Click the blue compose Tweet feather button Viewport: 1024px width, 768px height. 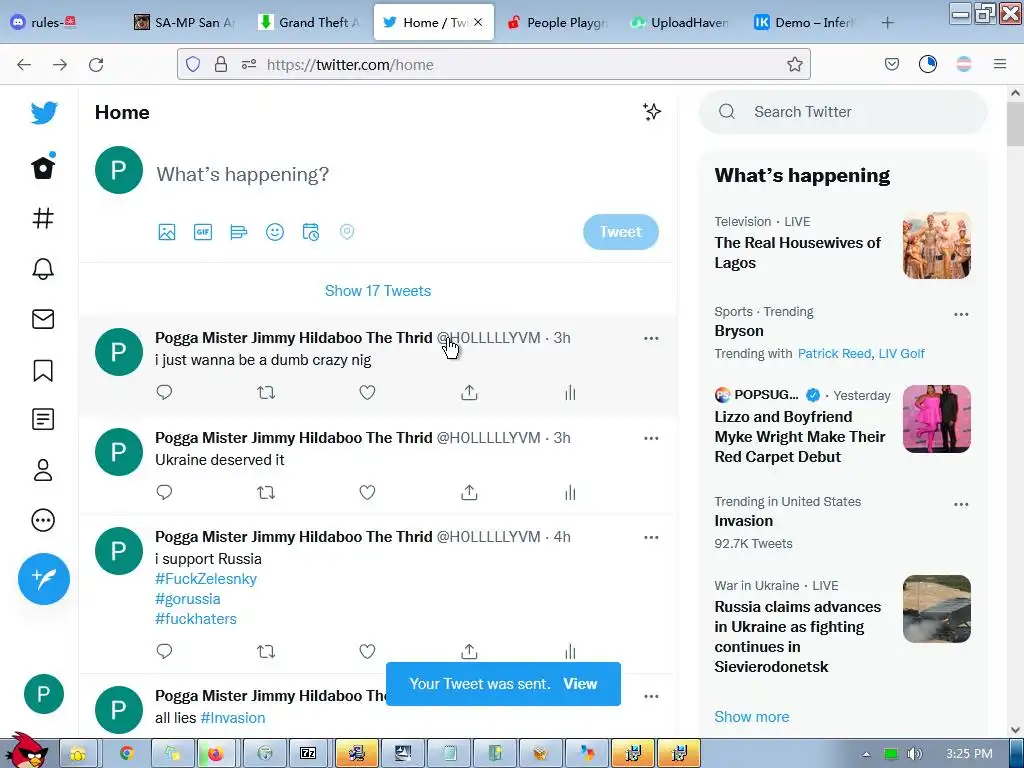click(x=44, y=579)
